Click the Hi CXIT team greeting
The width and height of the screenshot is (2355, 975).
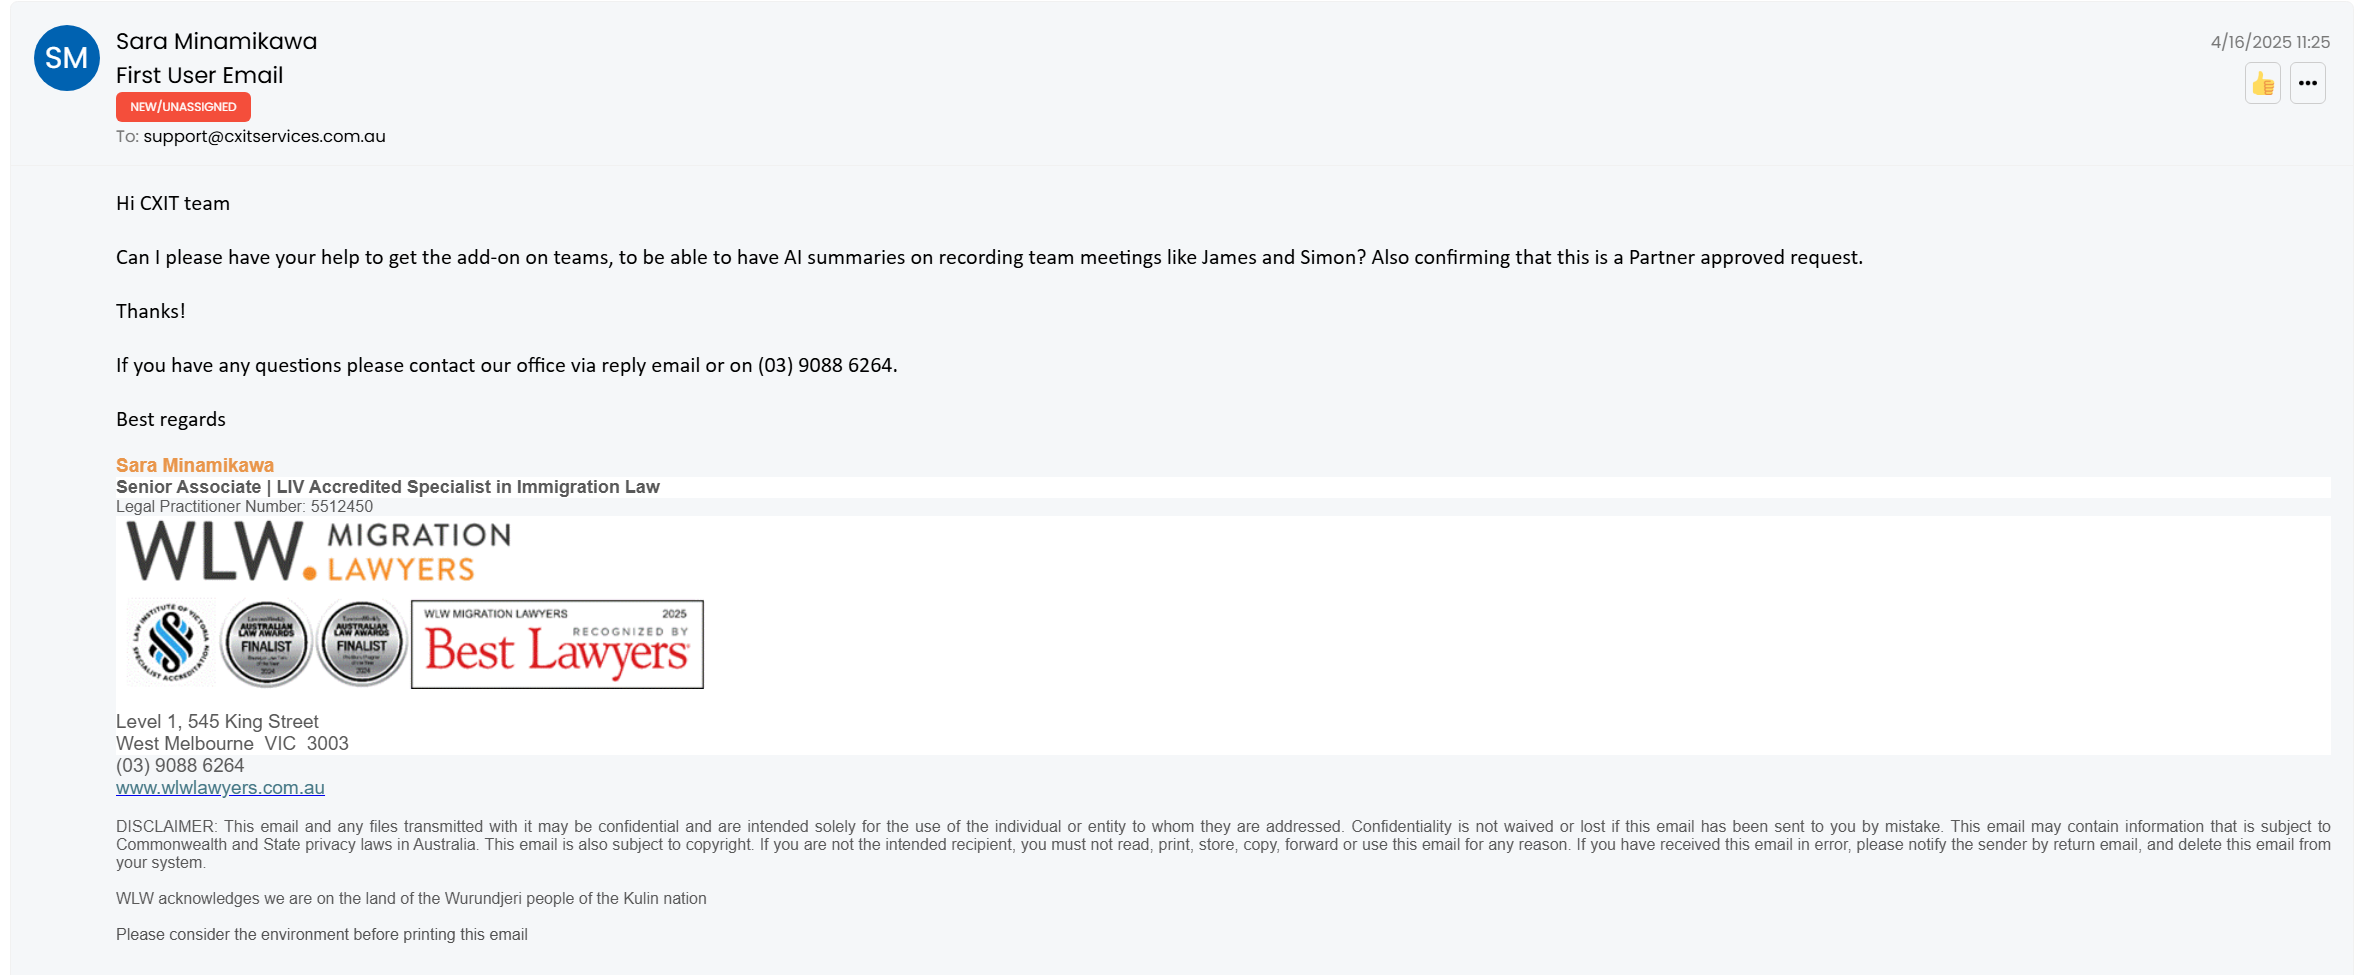pyautogui.click(x=173, y=203)
